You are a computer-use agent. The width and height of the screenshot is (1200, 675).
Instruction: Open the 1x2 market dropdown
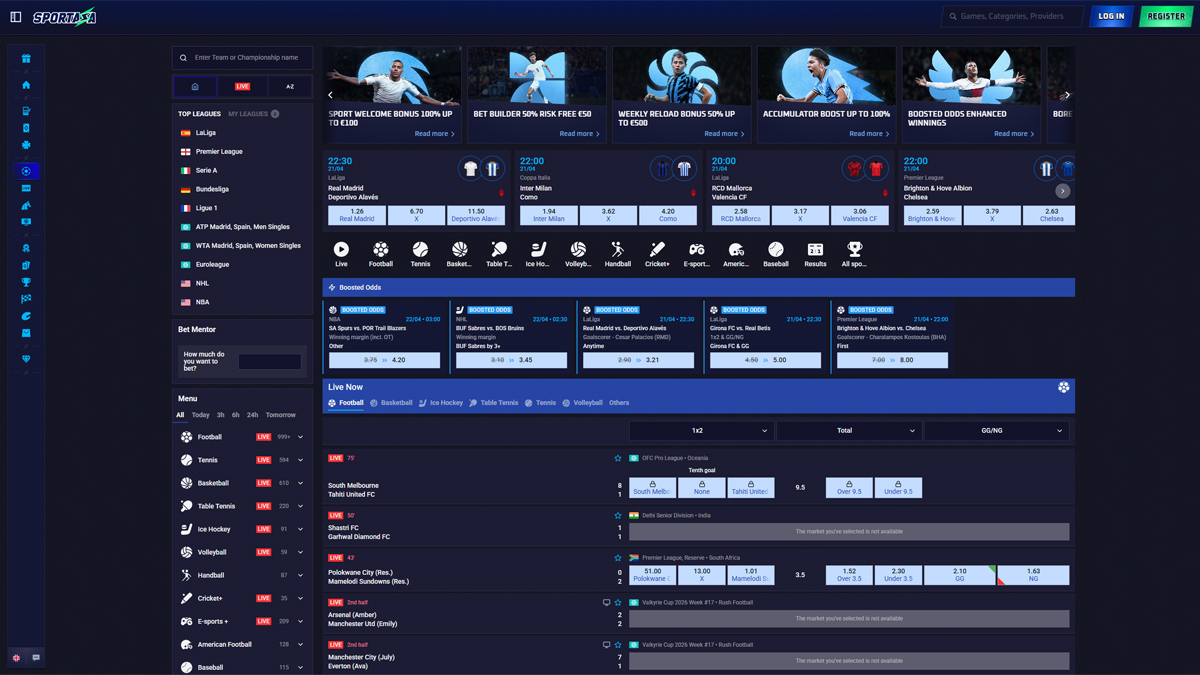701,431
